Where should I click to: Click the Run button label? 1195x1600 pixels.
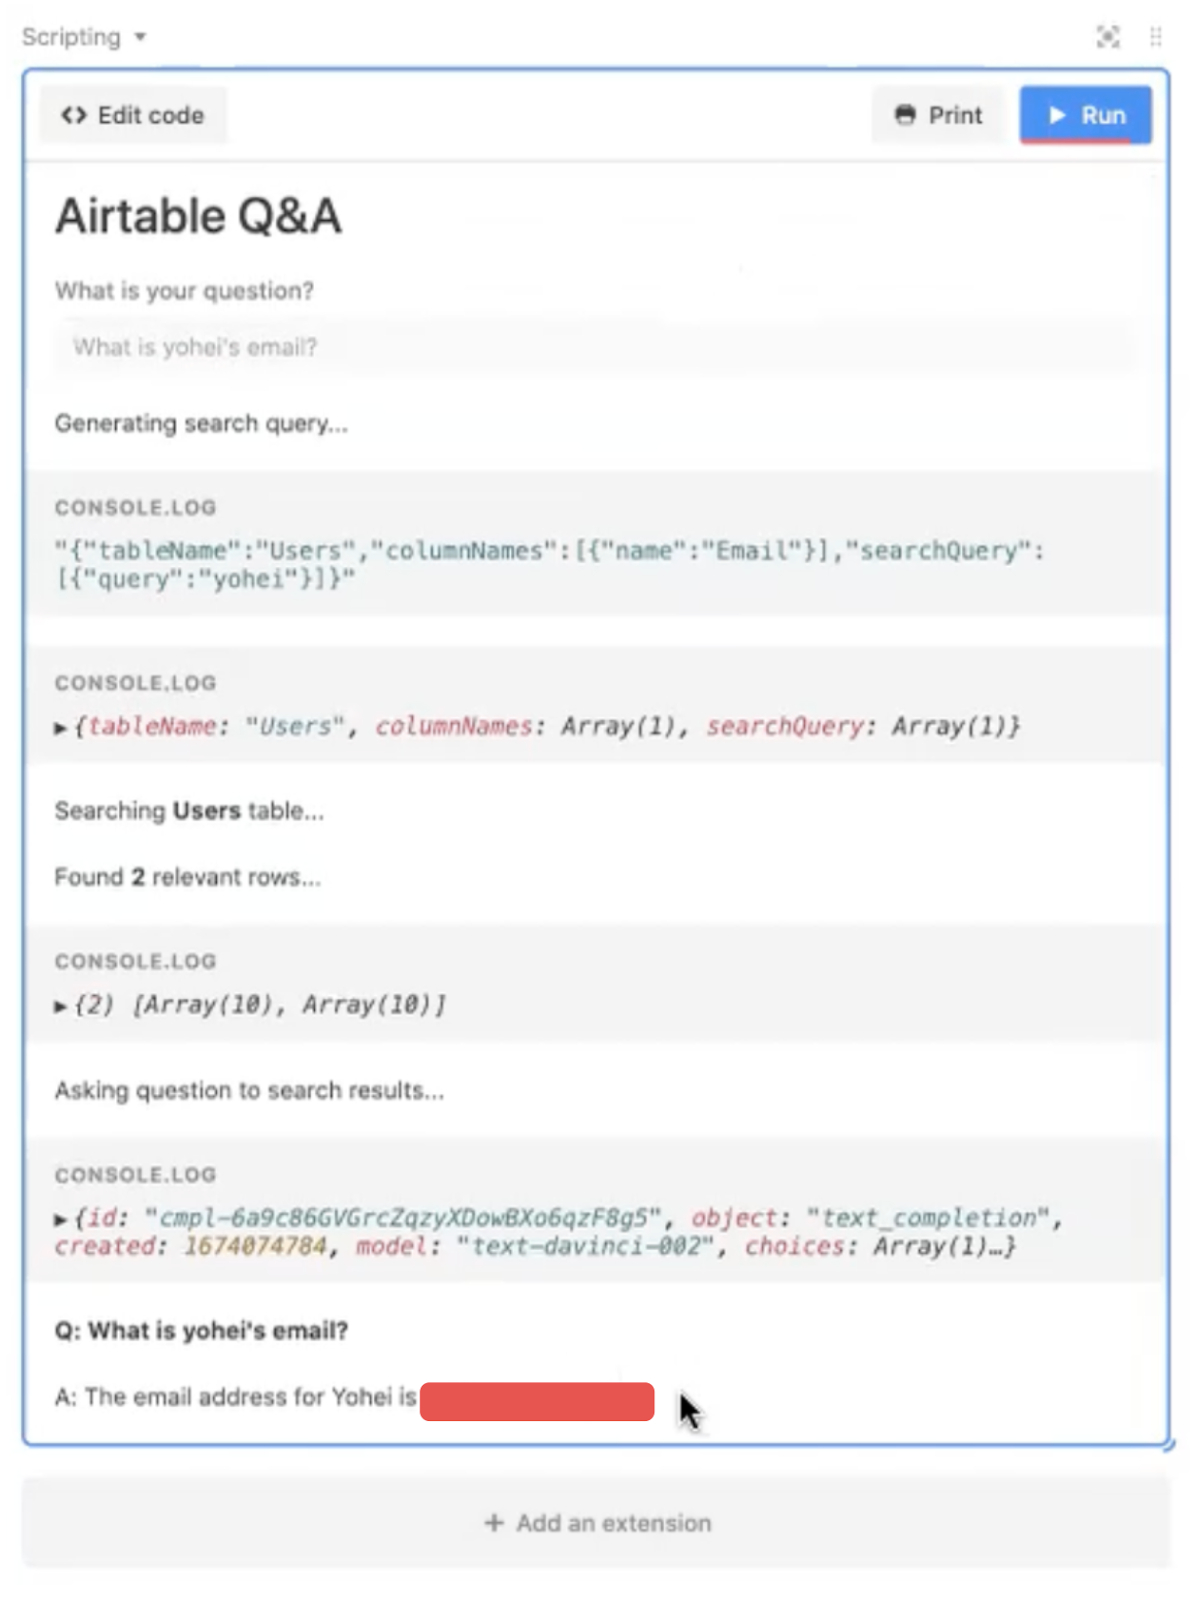(x=1103, y=115)
